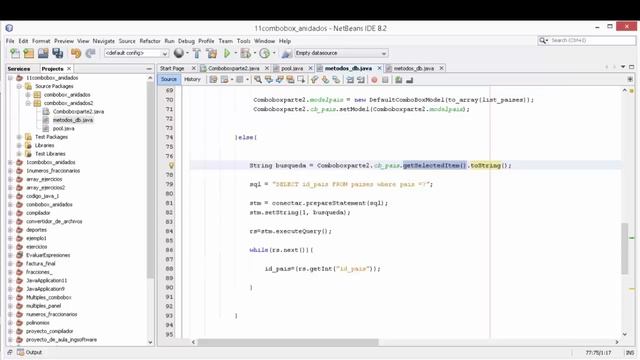Switch to the Services panel tab
Viewport: 640px width, 360px height.
[19, 69]
